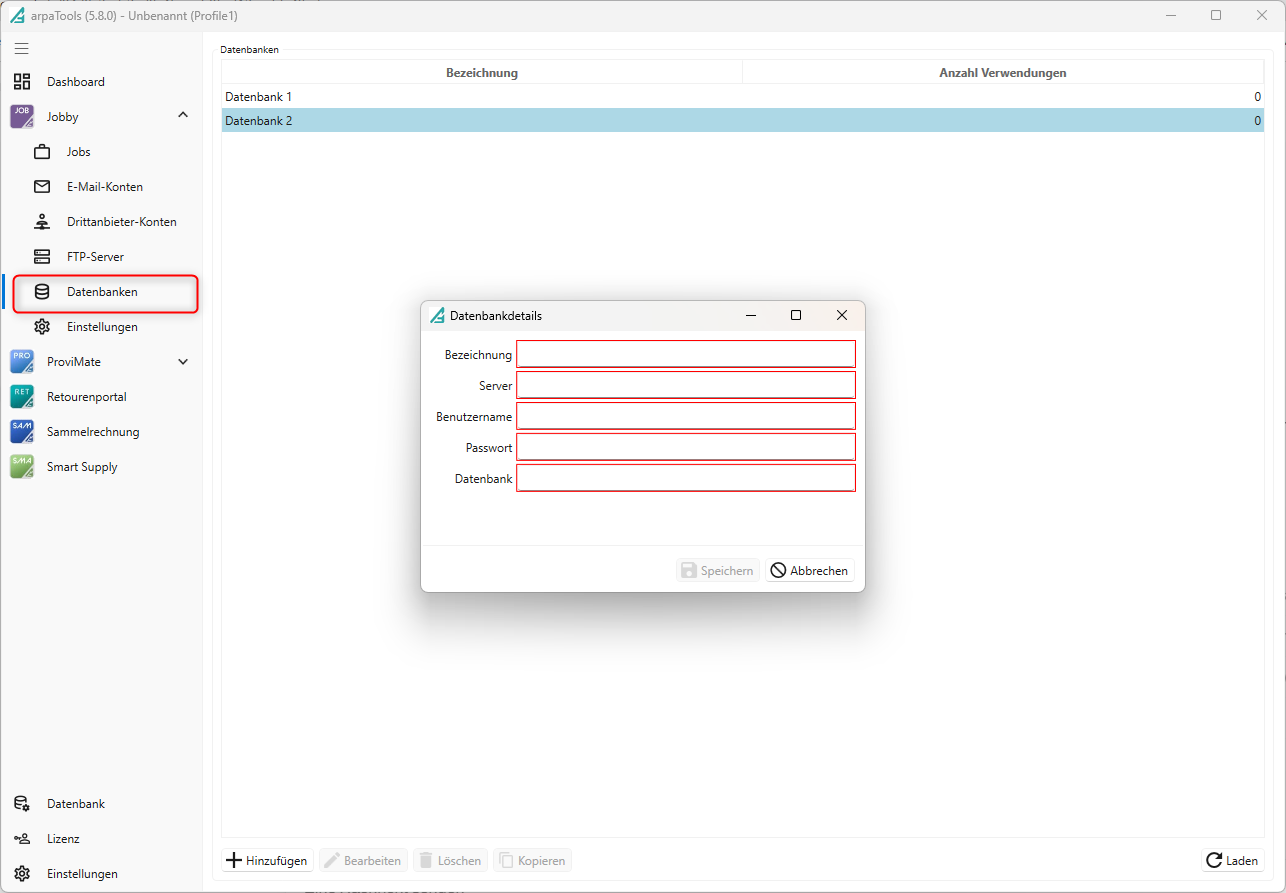1286x893 pixels.
Task: Collapse the Jobby section chevron
Action: coord(183,116)
